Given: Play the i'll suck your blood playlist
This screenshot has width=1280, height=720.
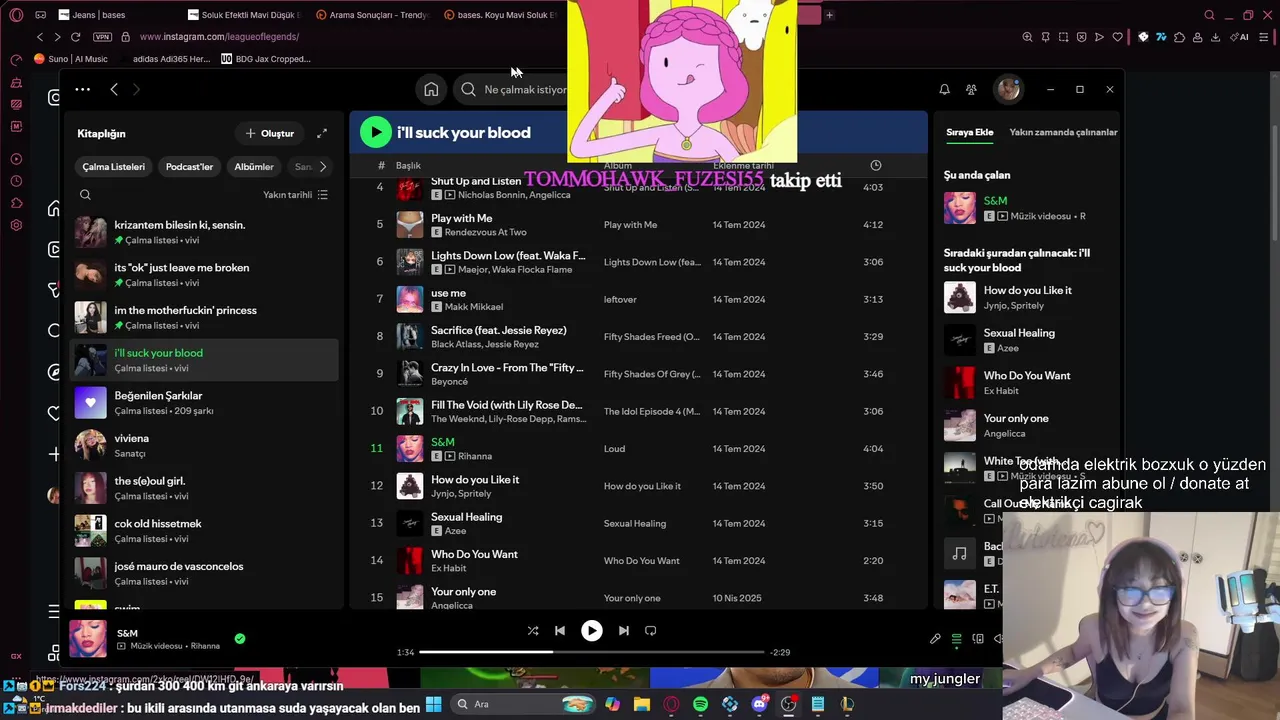Looking at the screenshot, I should click(x=375, y=132).
